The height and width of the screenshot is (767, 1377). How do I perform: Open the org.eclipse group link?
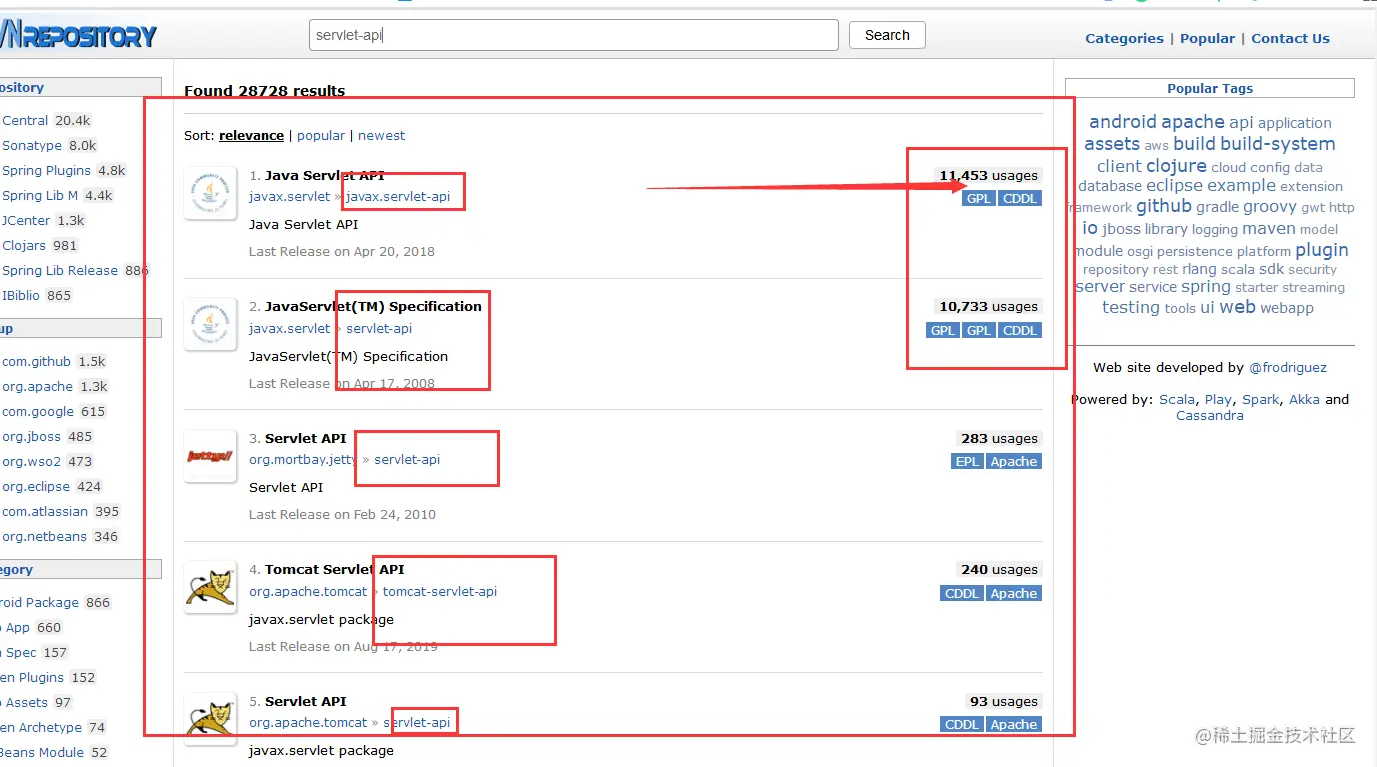click(36, 486)
